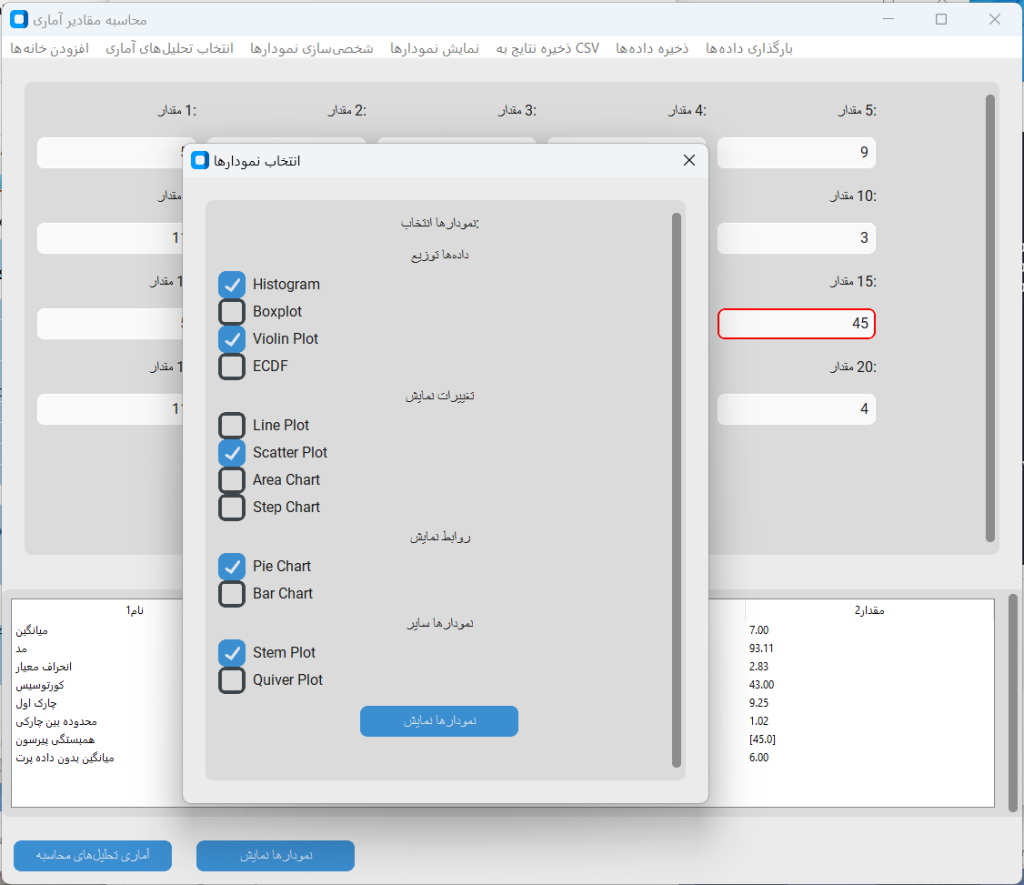Open the ذخیره نتایج به CSV menu
Screen dimensions: 1024x885
pos(547,48)
